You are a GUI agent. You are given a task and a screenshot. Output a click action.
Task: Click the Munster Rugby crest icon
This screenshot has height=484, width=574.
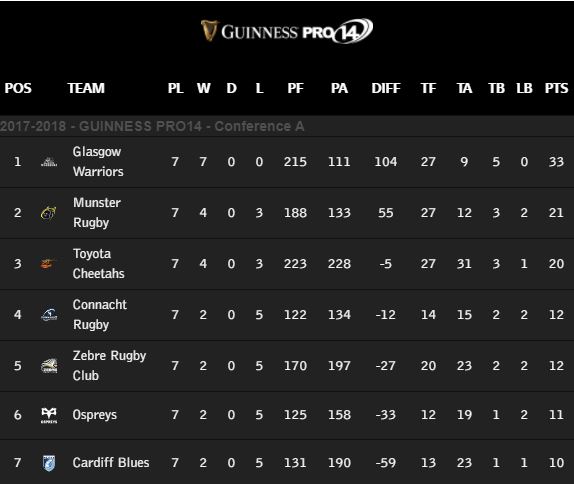click(x=49, y=213)
